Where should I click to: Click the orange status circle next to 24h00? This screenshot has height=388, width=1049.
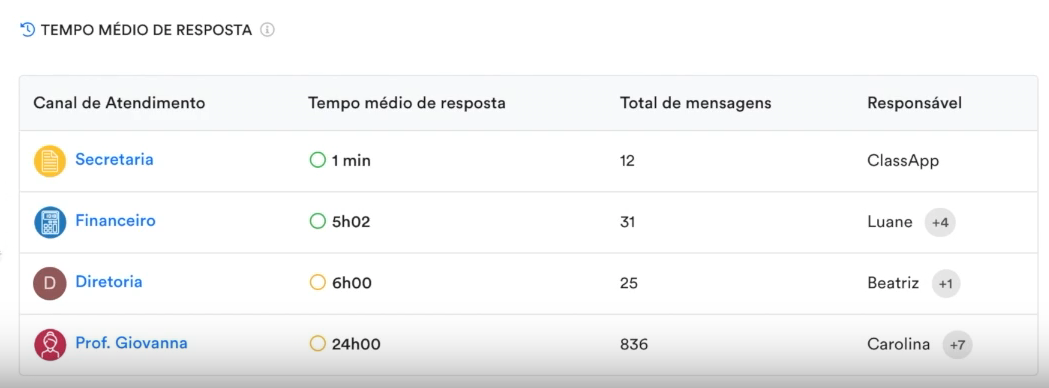pyautogui.click(x=318, y=344)
